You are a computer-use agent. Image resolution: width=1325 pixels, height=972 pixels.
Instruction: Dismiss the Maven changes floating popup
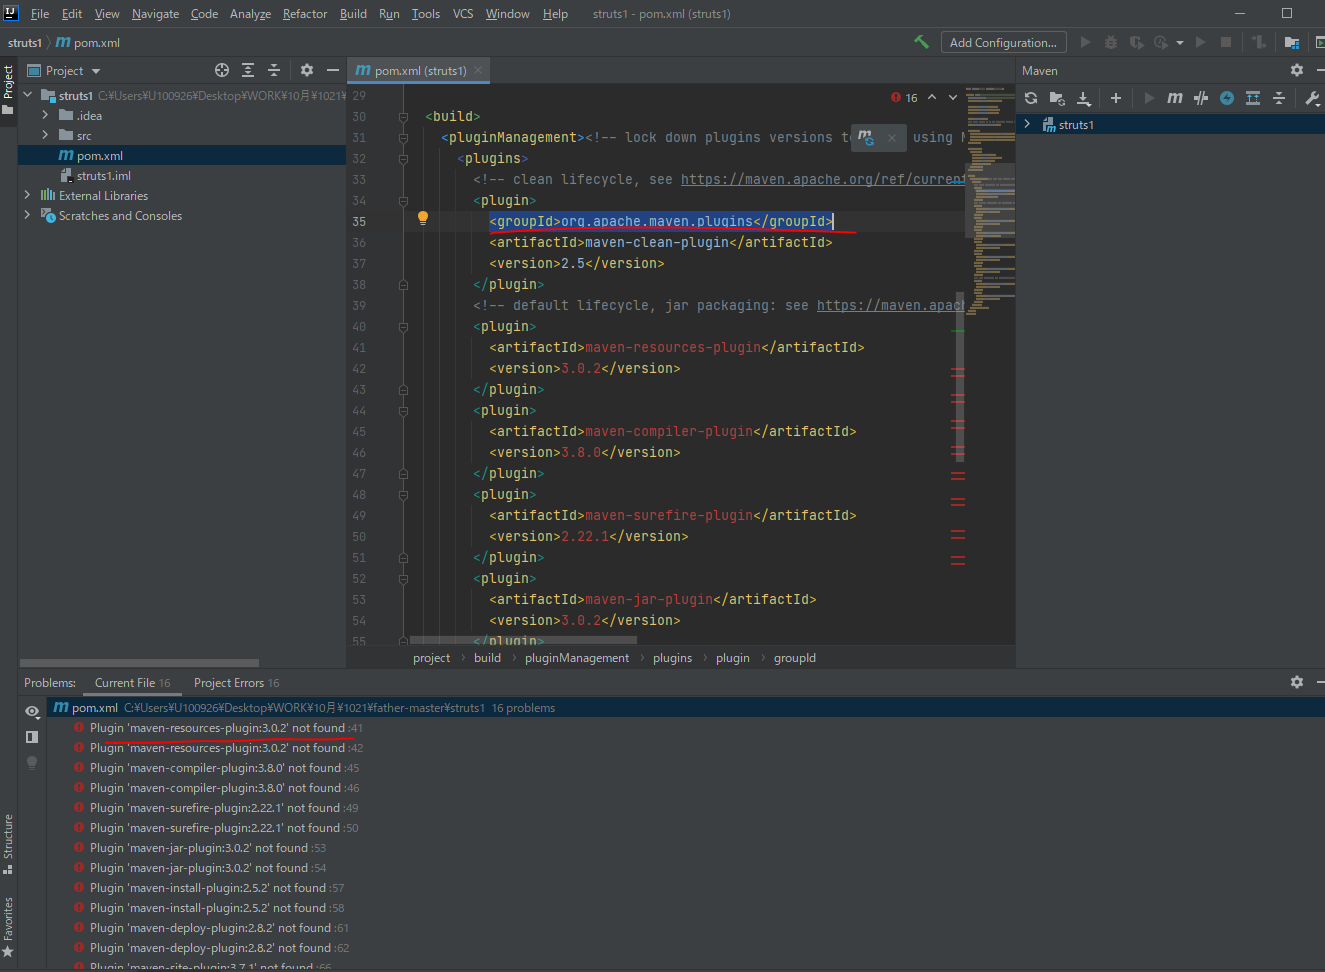point(891,138)
